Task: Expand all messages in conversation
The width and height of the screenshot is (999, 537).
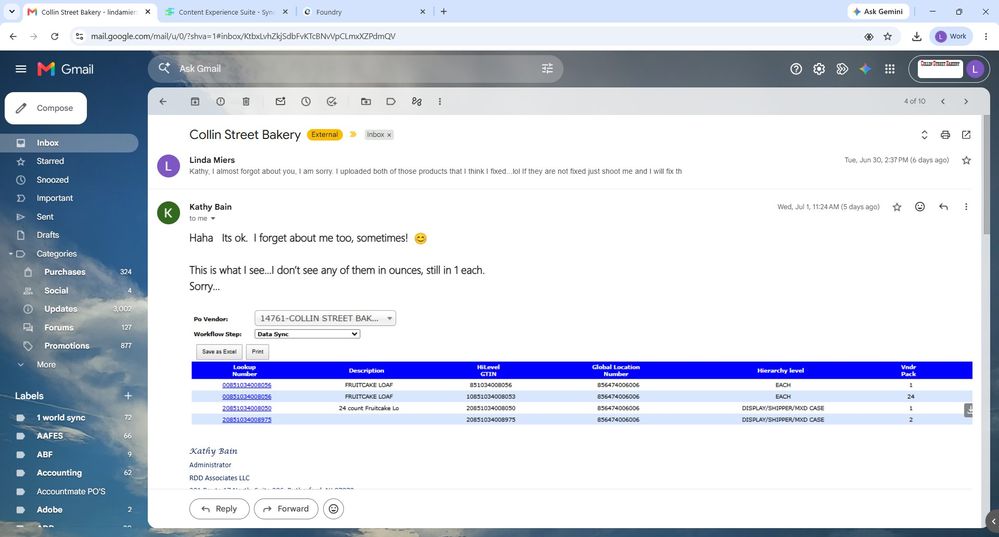Action: click(924, 134)
